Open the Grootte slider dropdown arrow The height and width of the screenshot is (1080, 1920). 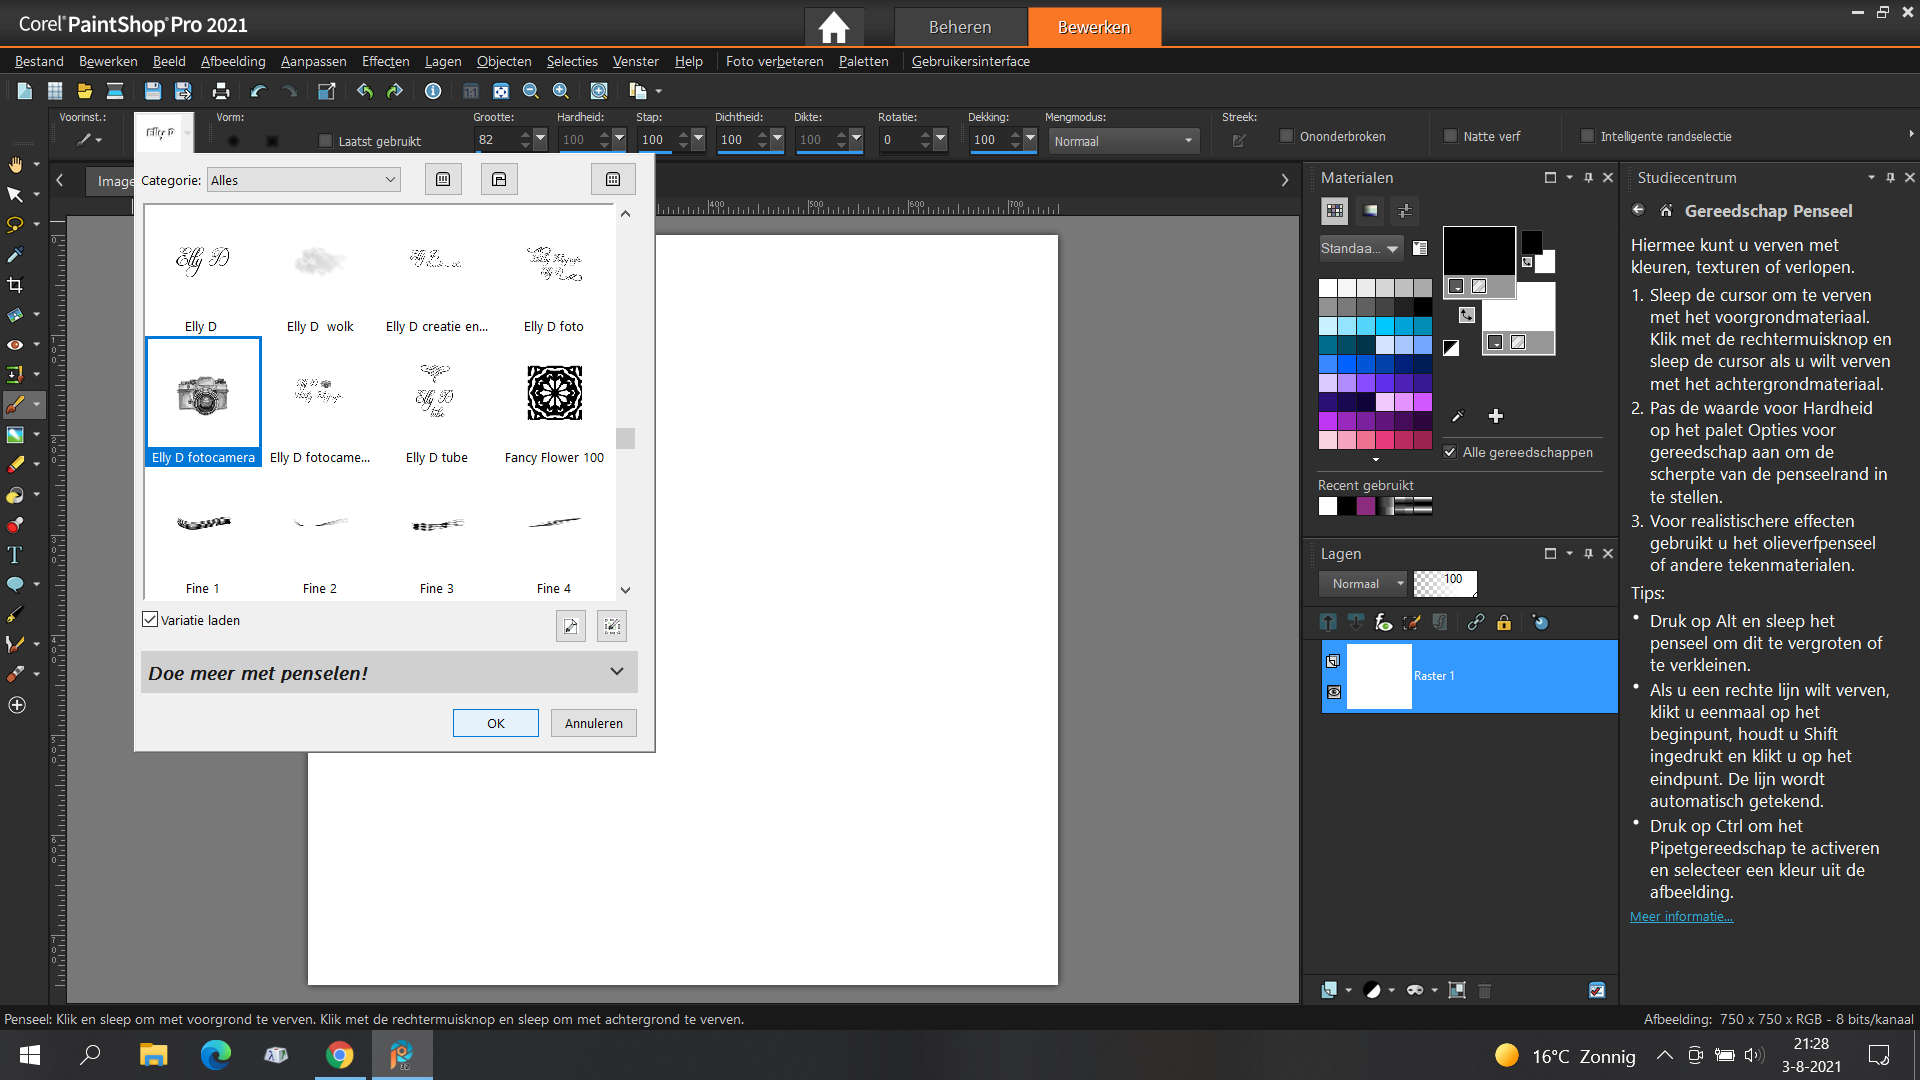tap(540, 140)
